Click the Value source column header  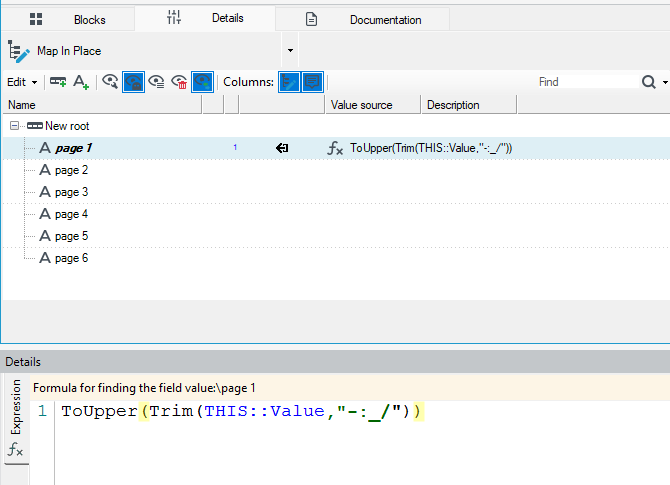[x=373, y=105]
